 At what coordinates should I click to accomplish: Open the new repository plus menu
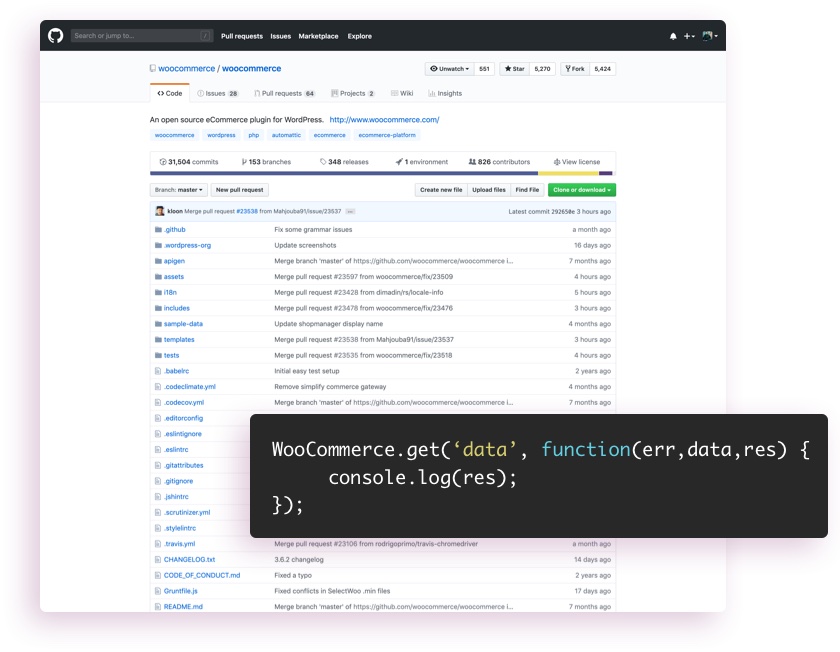(x=690, y=36)
